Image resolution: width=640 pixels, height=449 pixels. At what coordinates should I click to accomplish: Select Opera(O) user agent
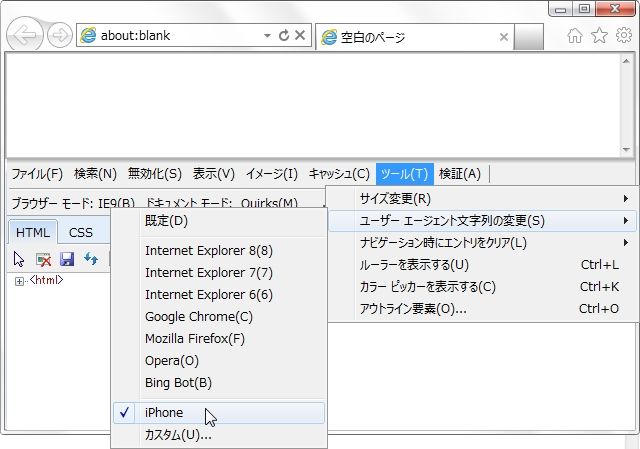tap(219, 361)
